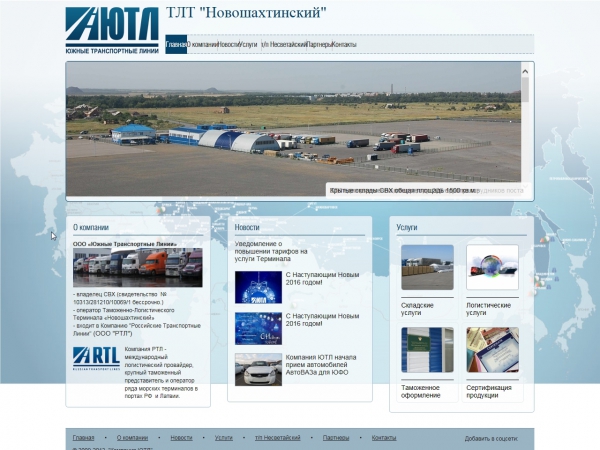Click the Сертификация продукции image
Image resolution: width=600 pixels, height=450 pixels.
[492, 350]
